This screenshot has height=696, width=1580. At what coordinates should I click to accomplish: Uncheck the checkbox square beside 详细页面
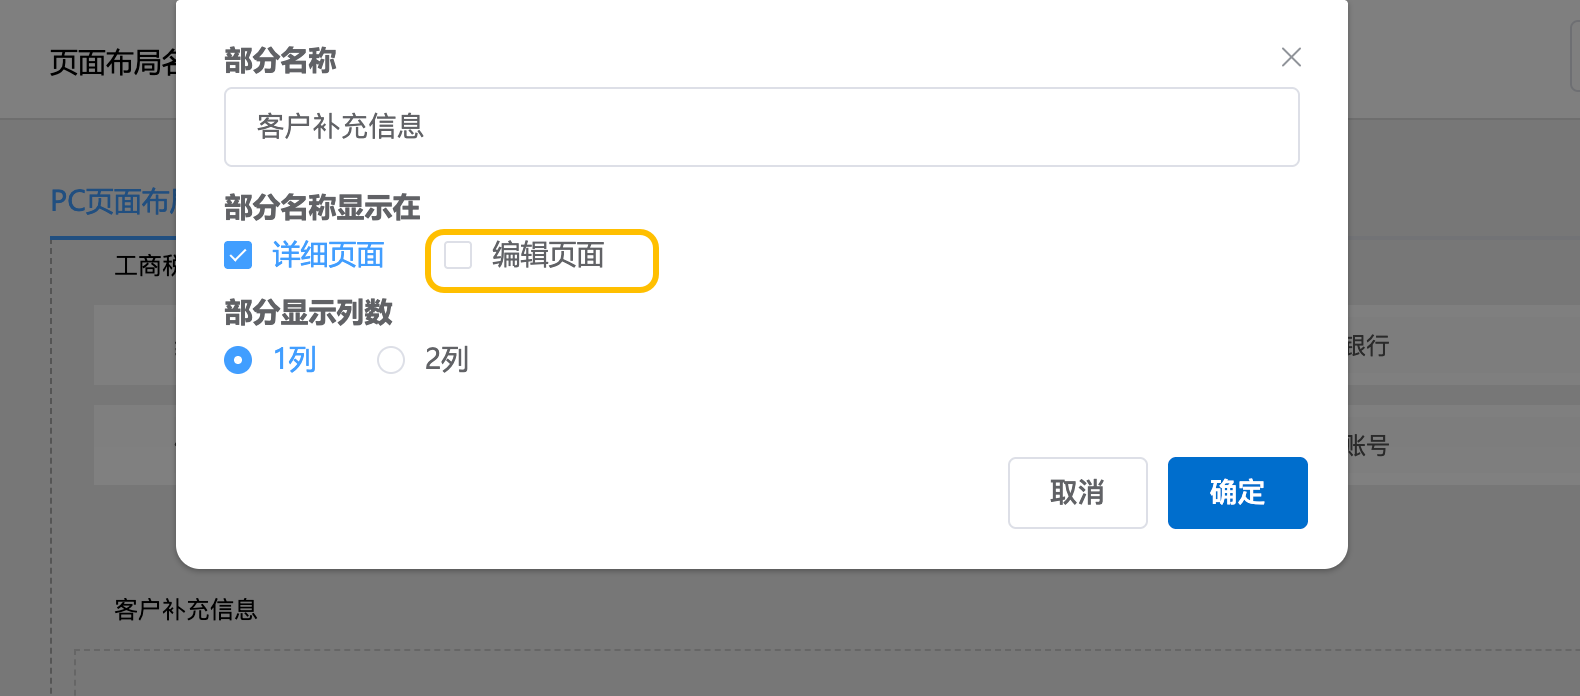[x=238, y=256]
